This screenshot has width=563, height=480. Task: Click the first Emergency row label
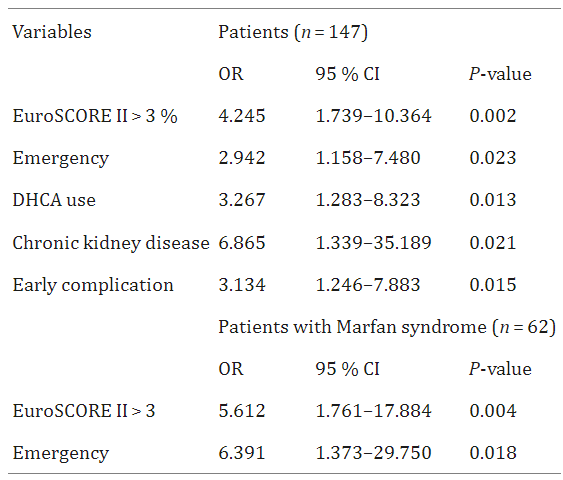[61, 159]
